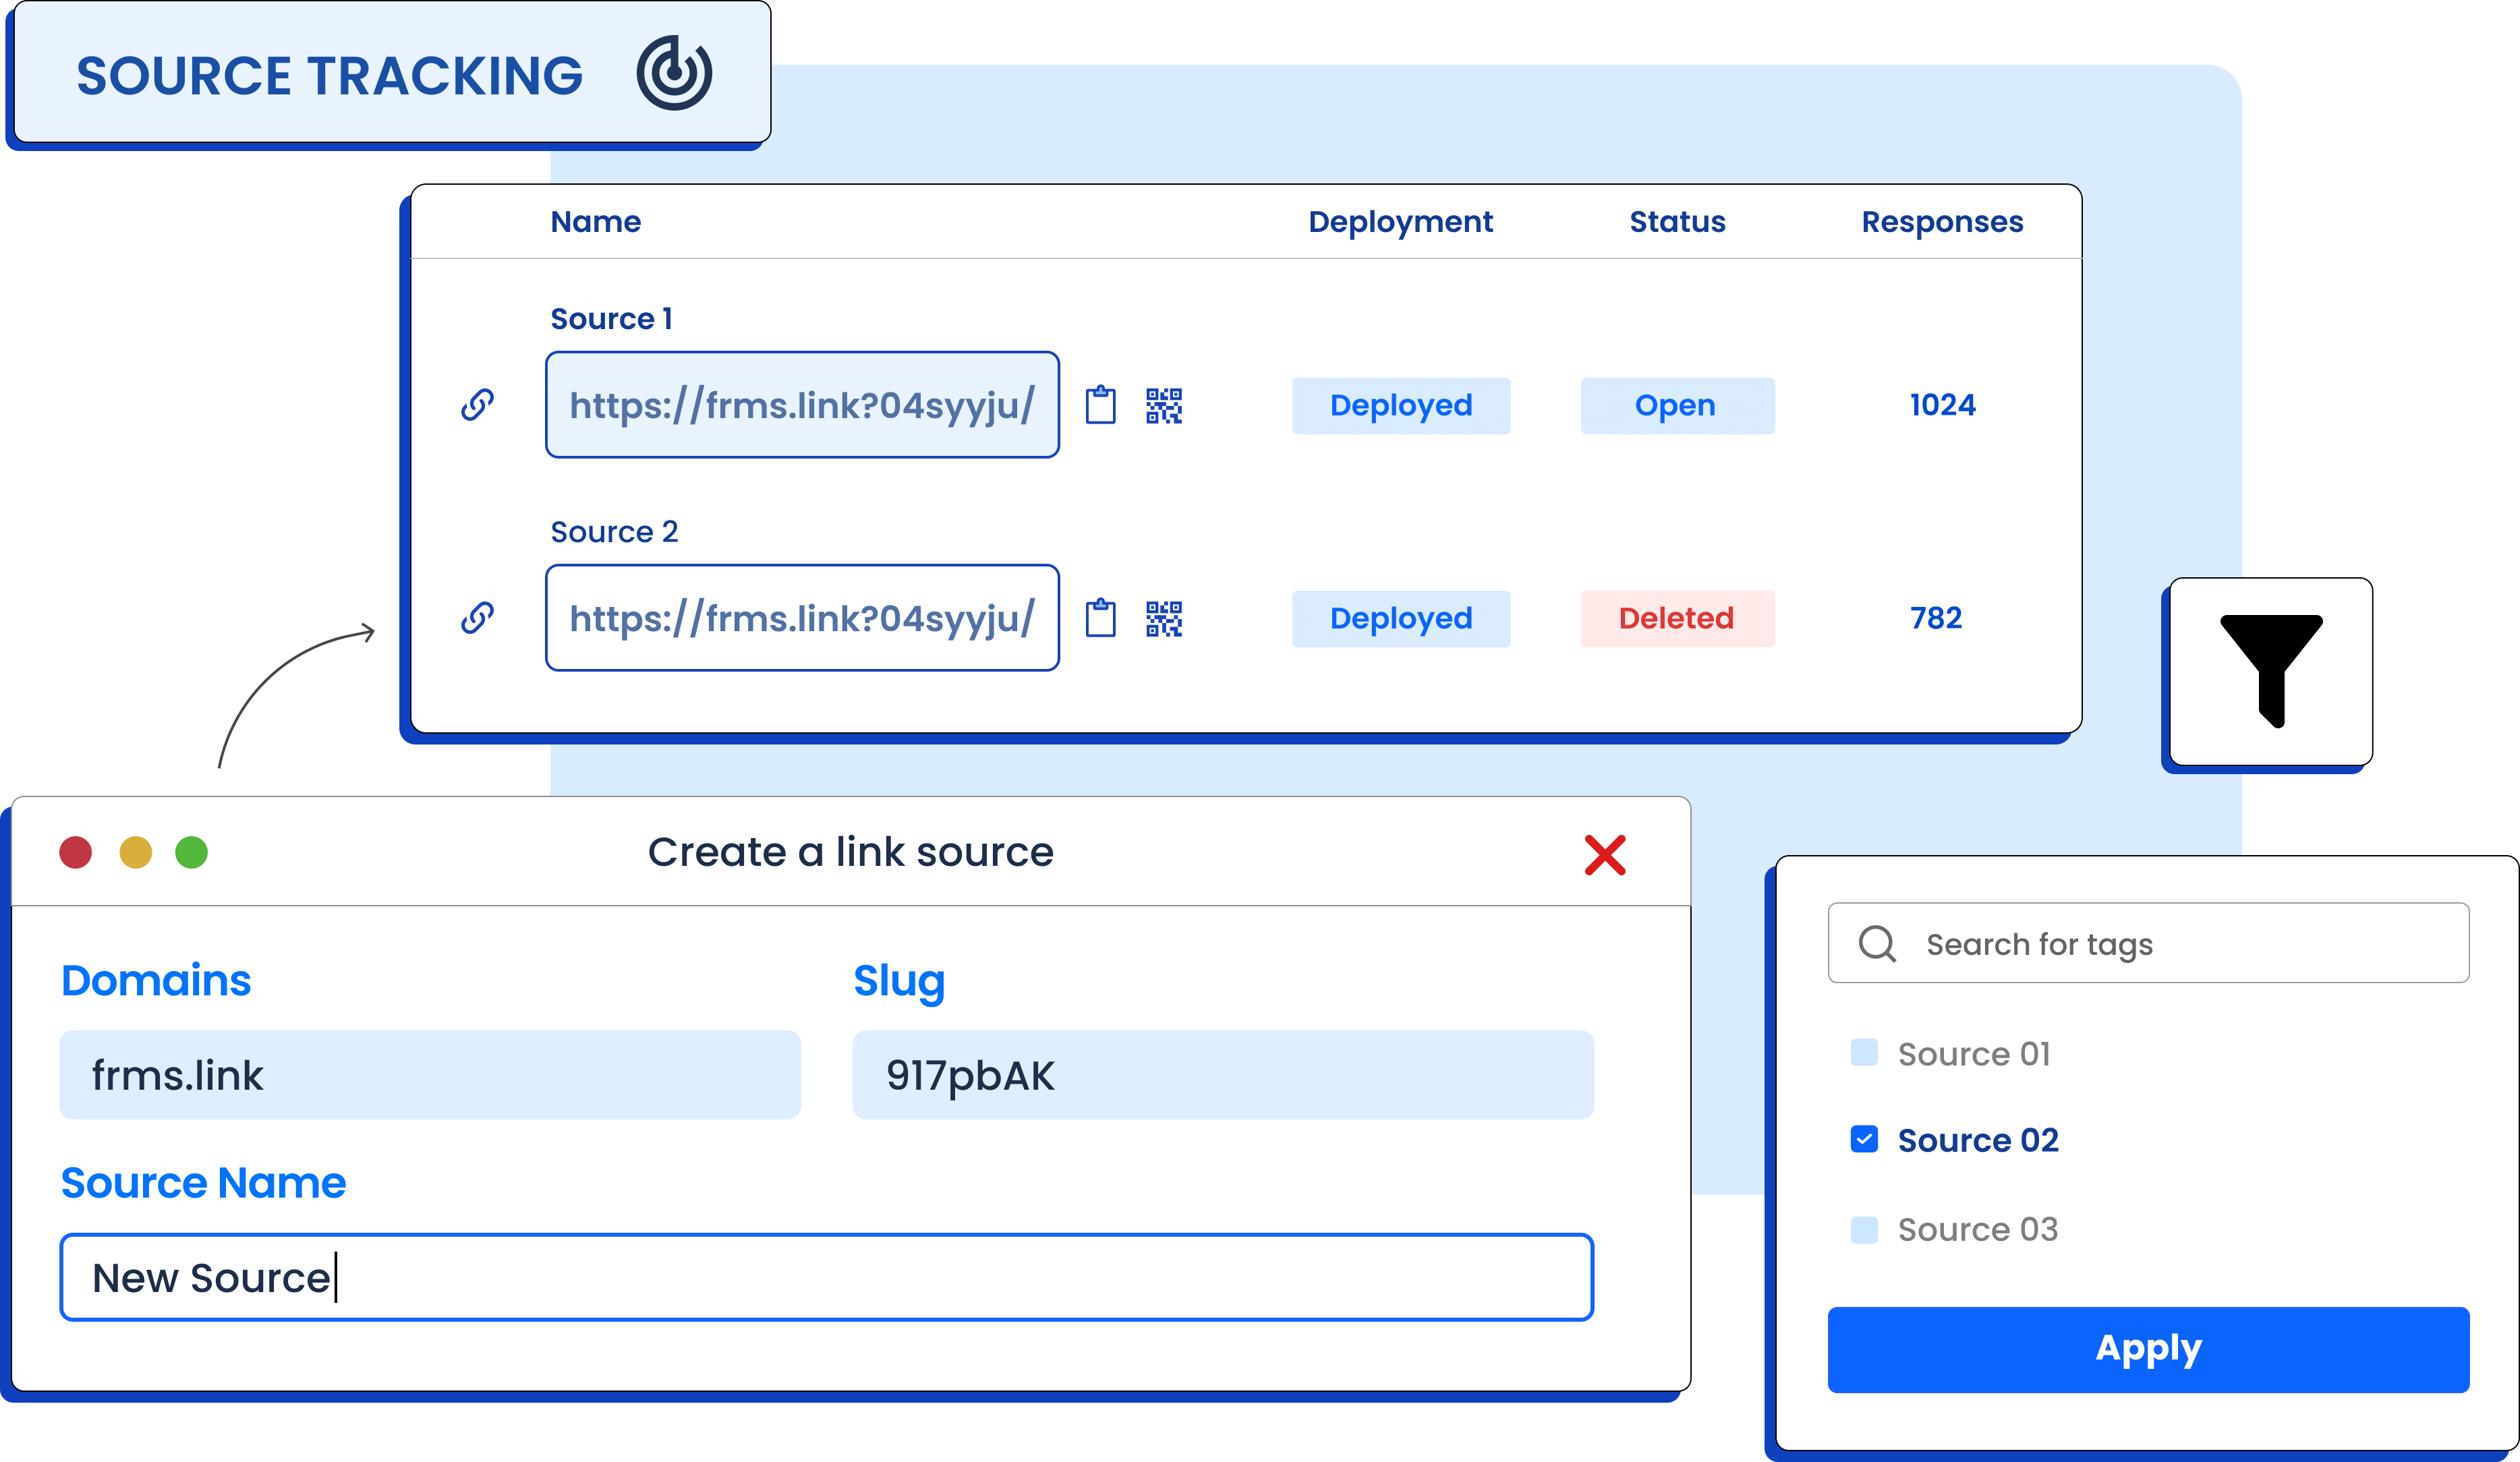Click the Deployed badge for Source 2
This screenshot has height=1462, width=2520.
click(1401, 619)
